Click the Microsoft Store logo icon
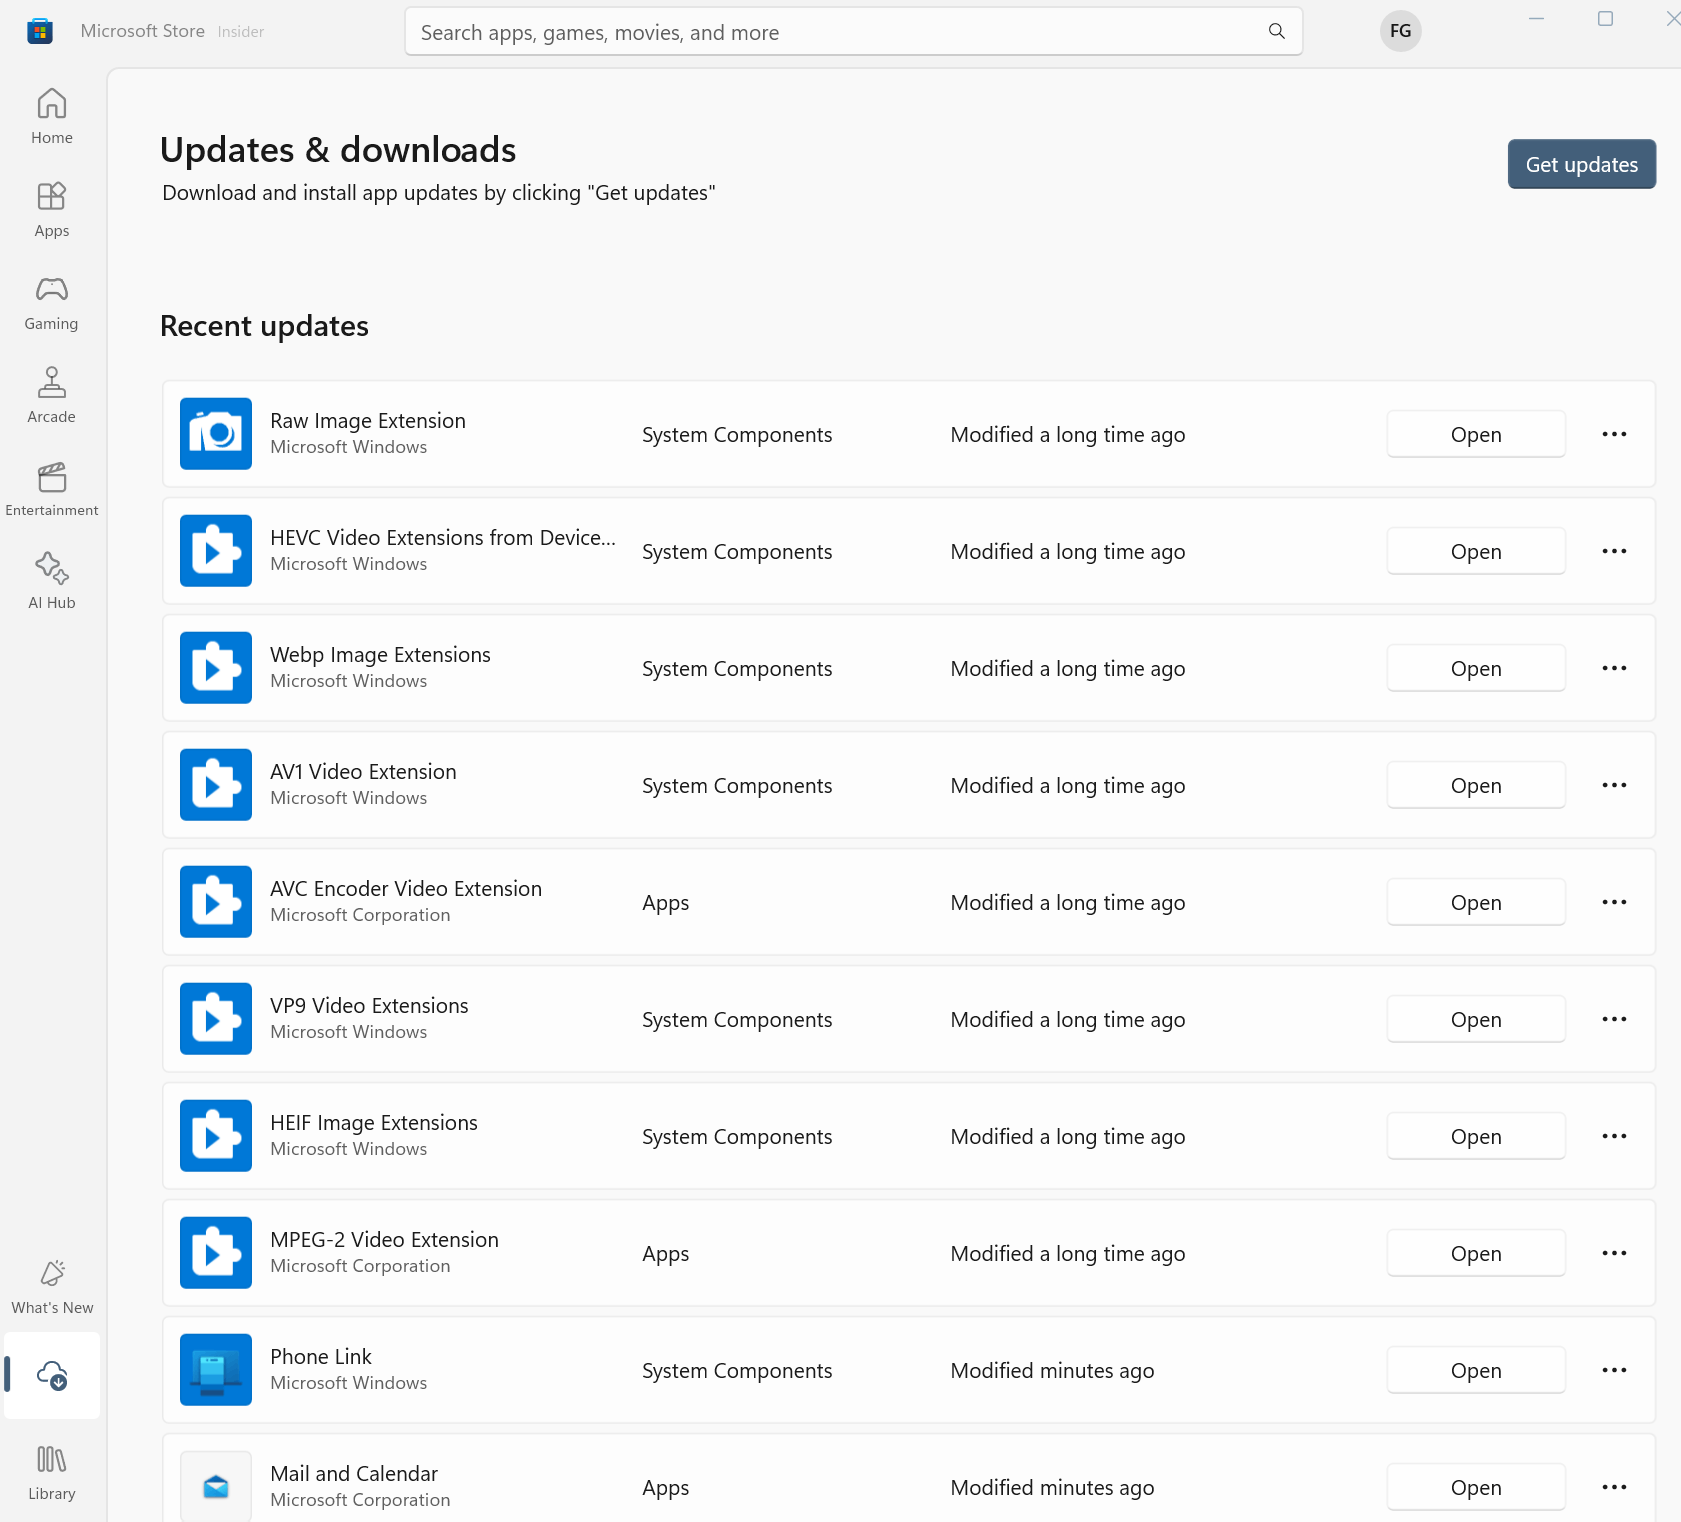 pyautogui.click(x=40, y=31)
